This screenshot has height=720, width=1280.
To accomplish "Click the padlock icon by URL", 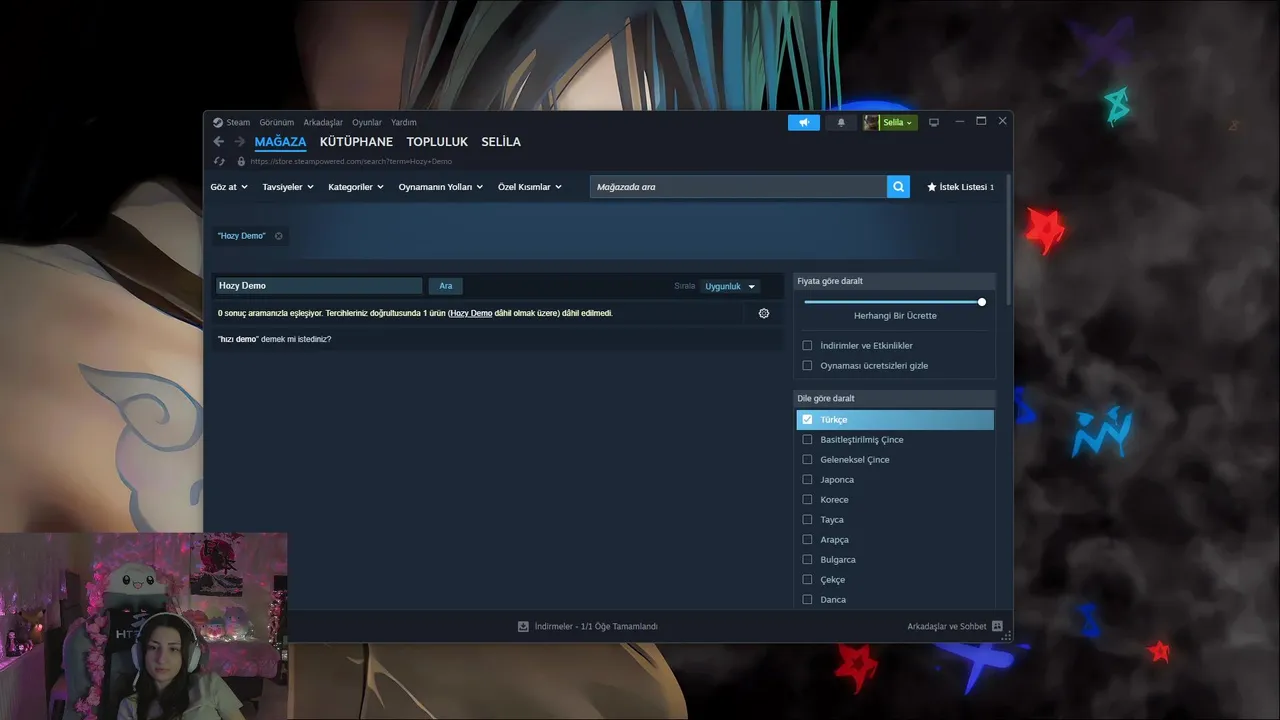I will (241, 161).
